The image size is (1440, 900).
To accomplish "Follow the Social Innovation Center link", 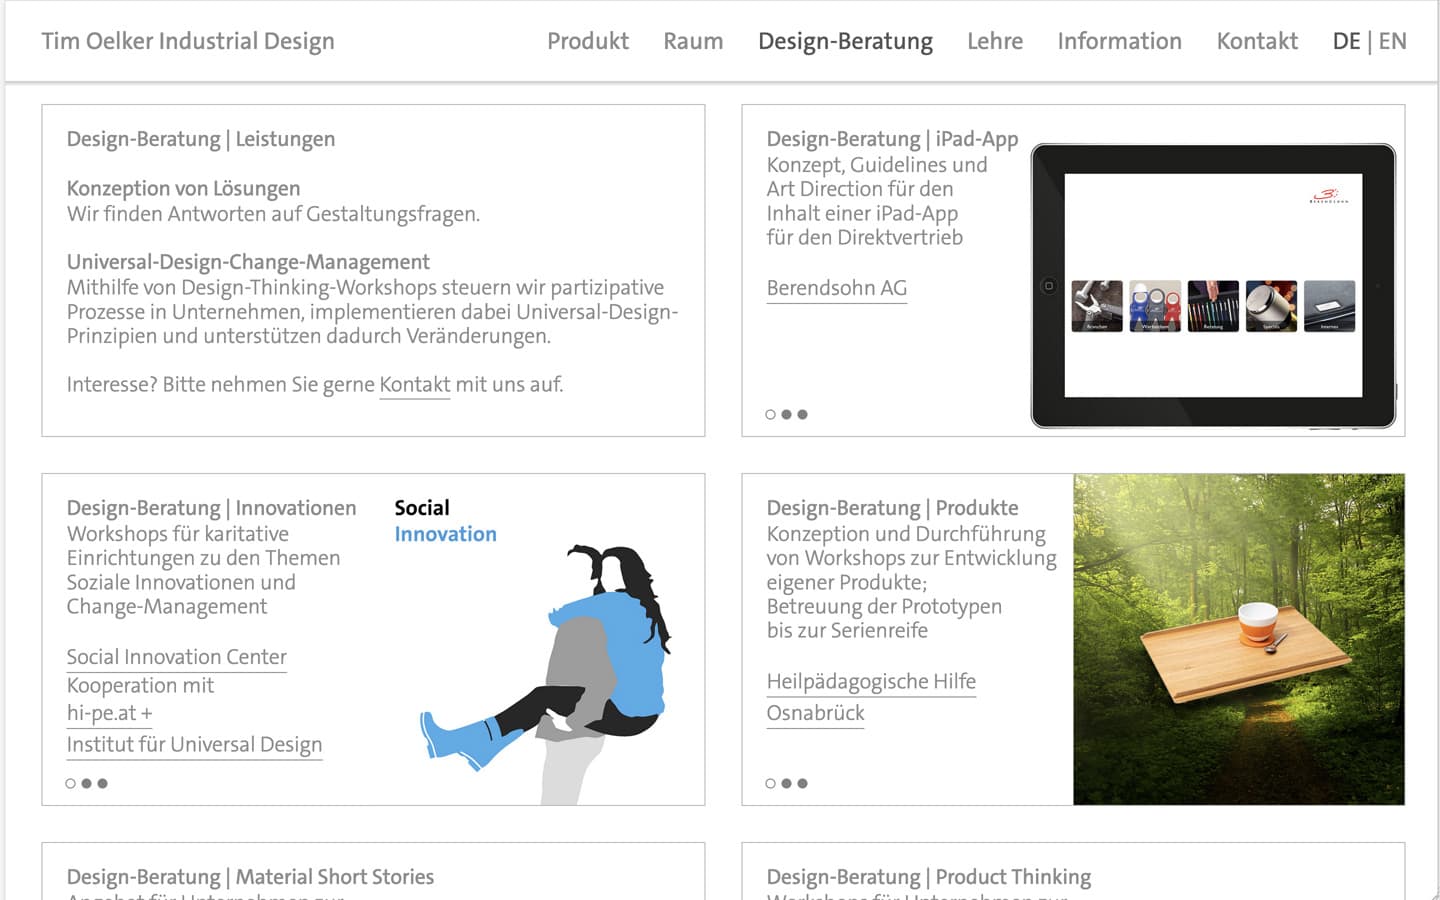I will 176,657.
